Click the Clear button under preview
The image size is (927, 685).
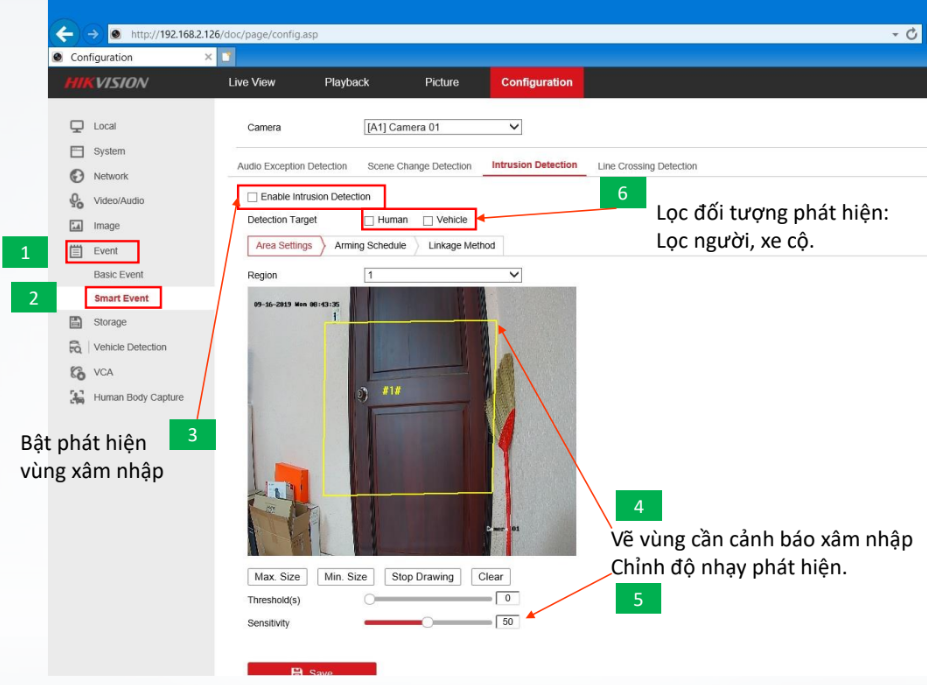[x=490, y=577]
